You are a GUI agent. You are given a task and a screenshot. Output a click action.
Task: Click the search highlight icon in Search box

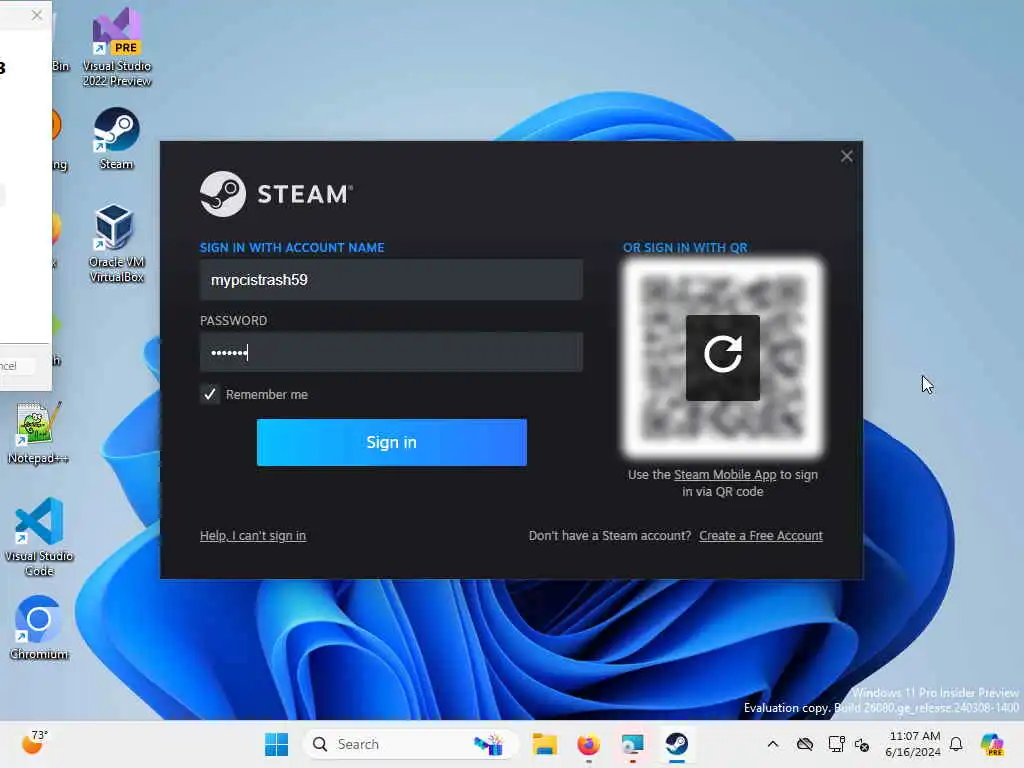[x=488, y=744]
